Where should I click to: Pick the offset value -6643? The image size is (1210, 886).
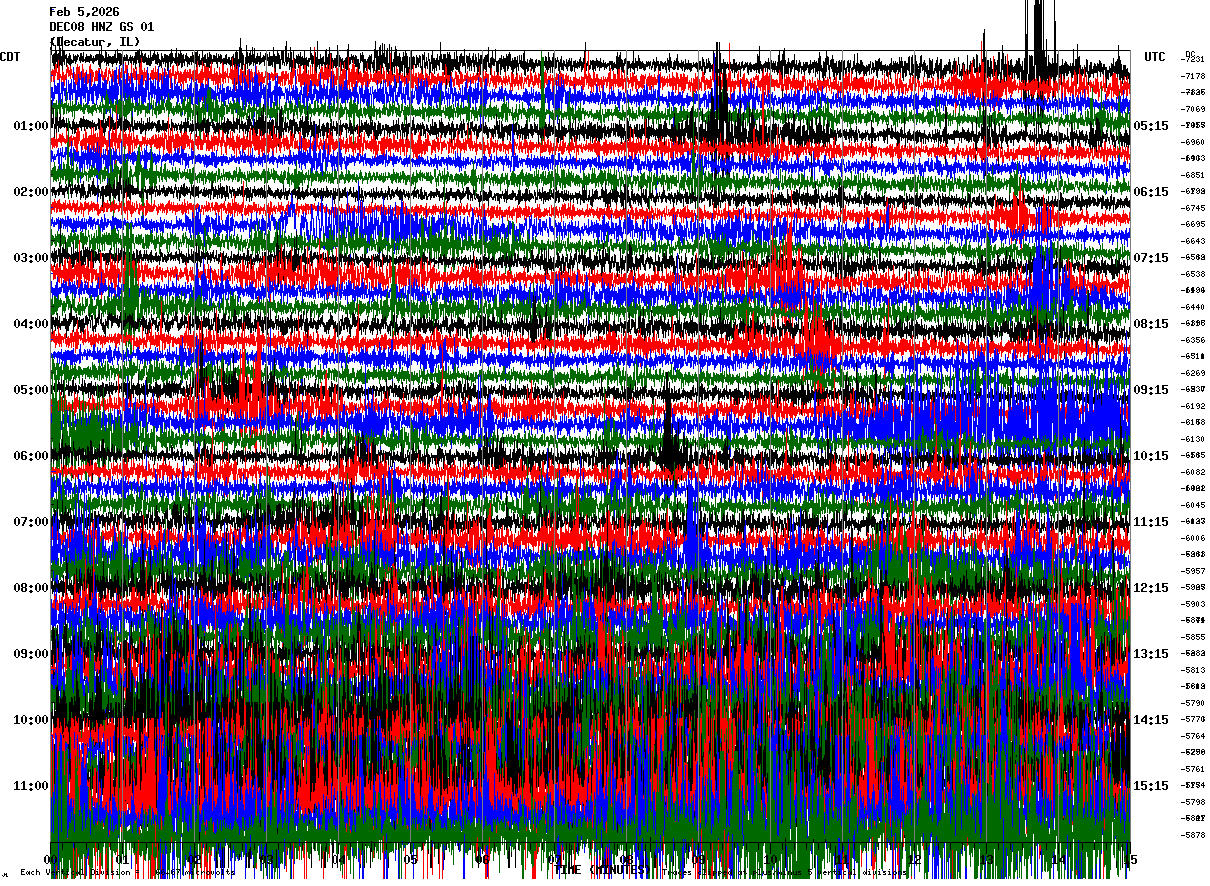pyautogui.click(x=1194, y=241)
